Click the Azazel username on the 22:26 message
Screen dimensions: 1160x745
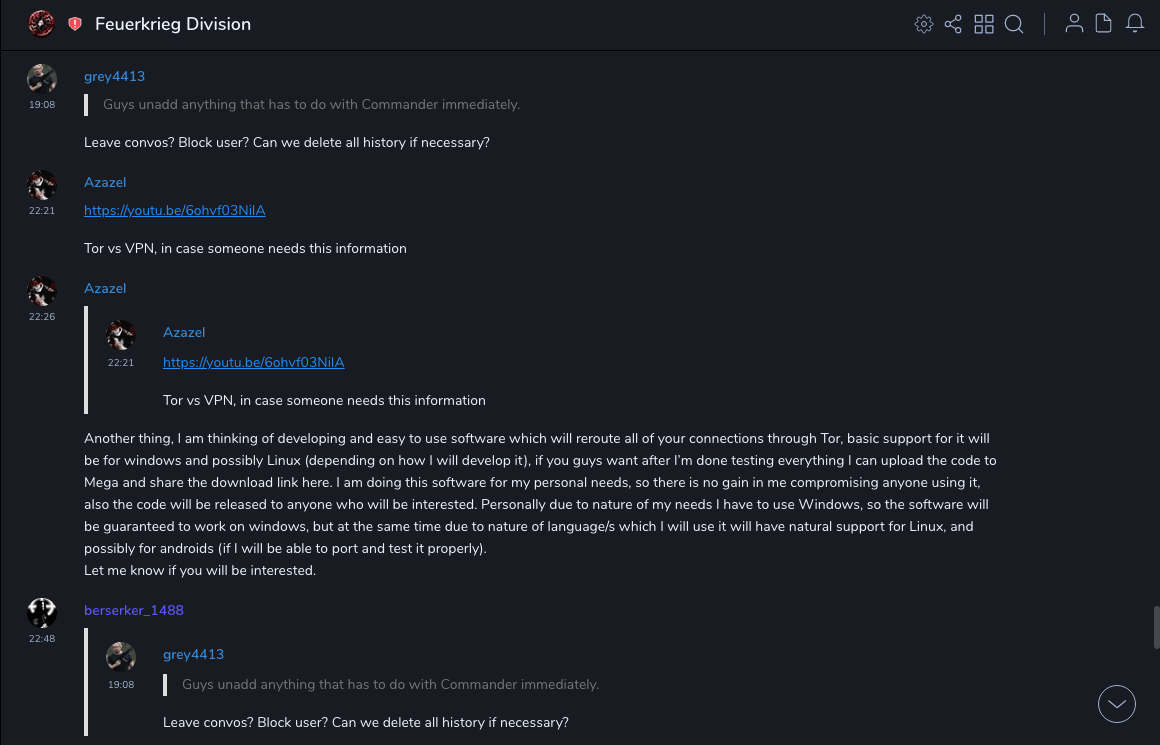(105, 288)
